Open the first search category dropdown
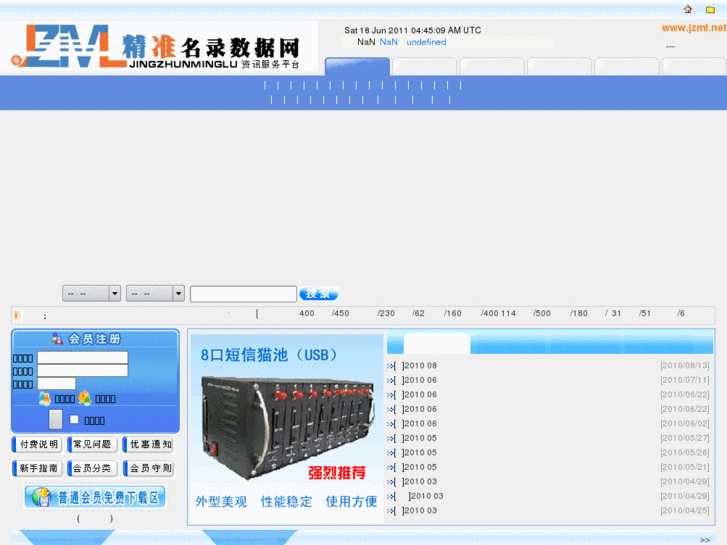The width and height of the screenshot is (727, 545). point(91,293)
